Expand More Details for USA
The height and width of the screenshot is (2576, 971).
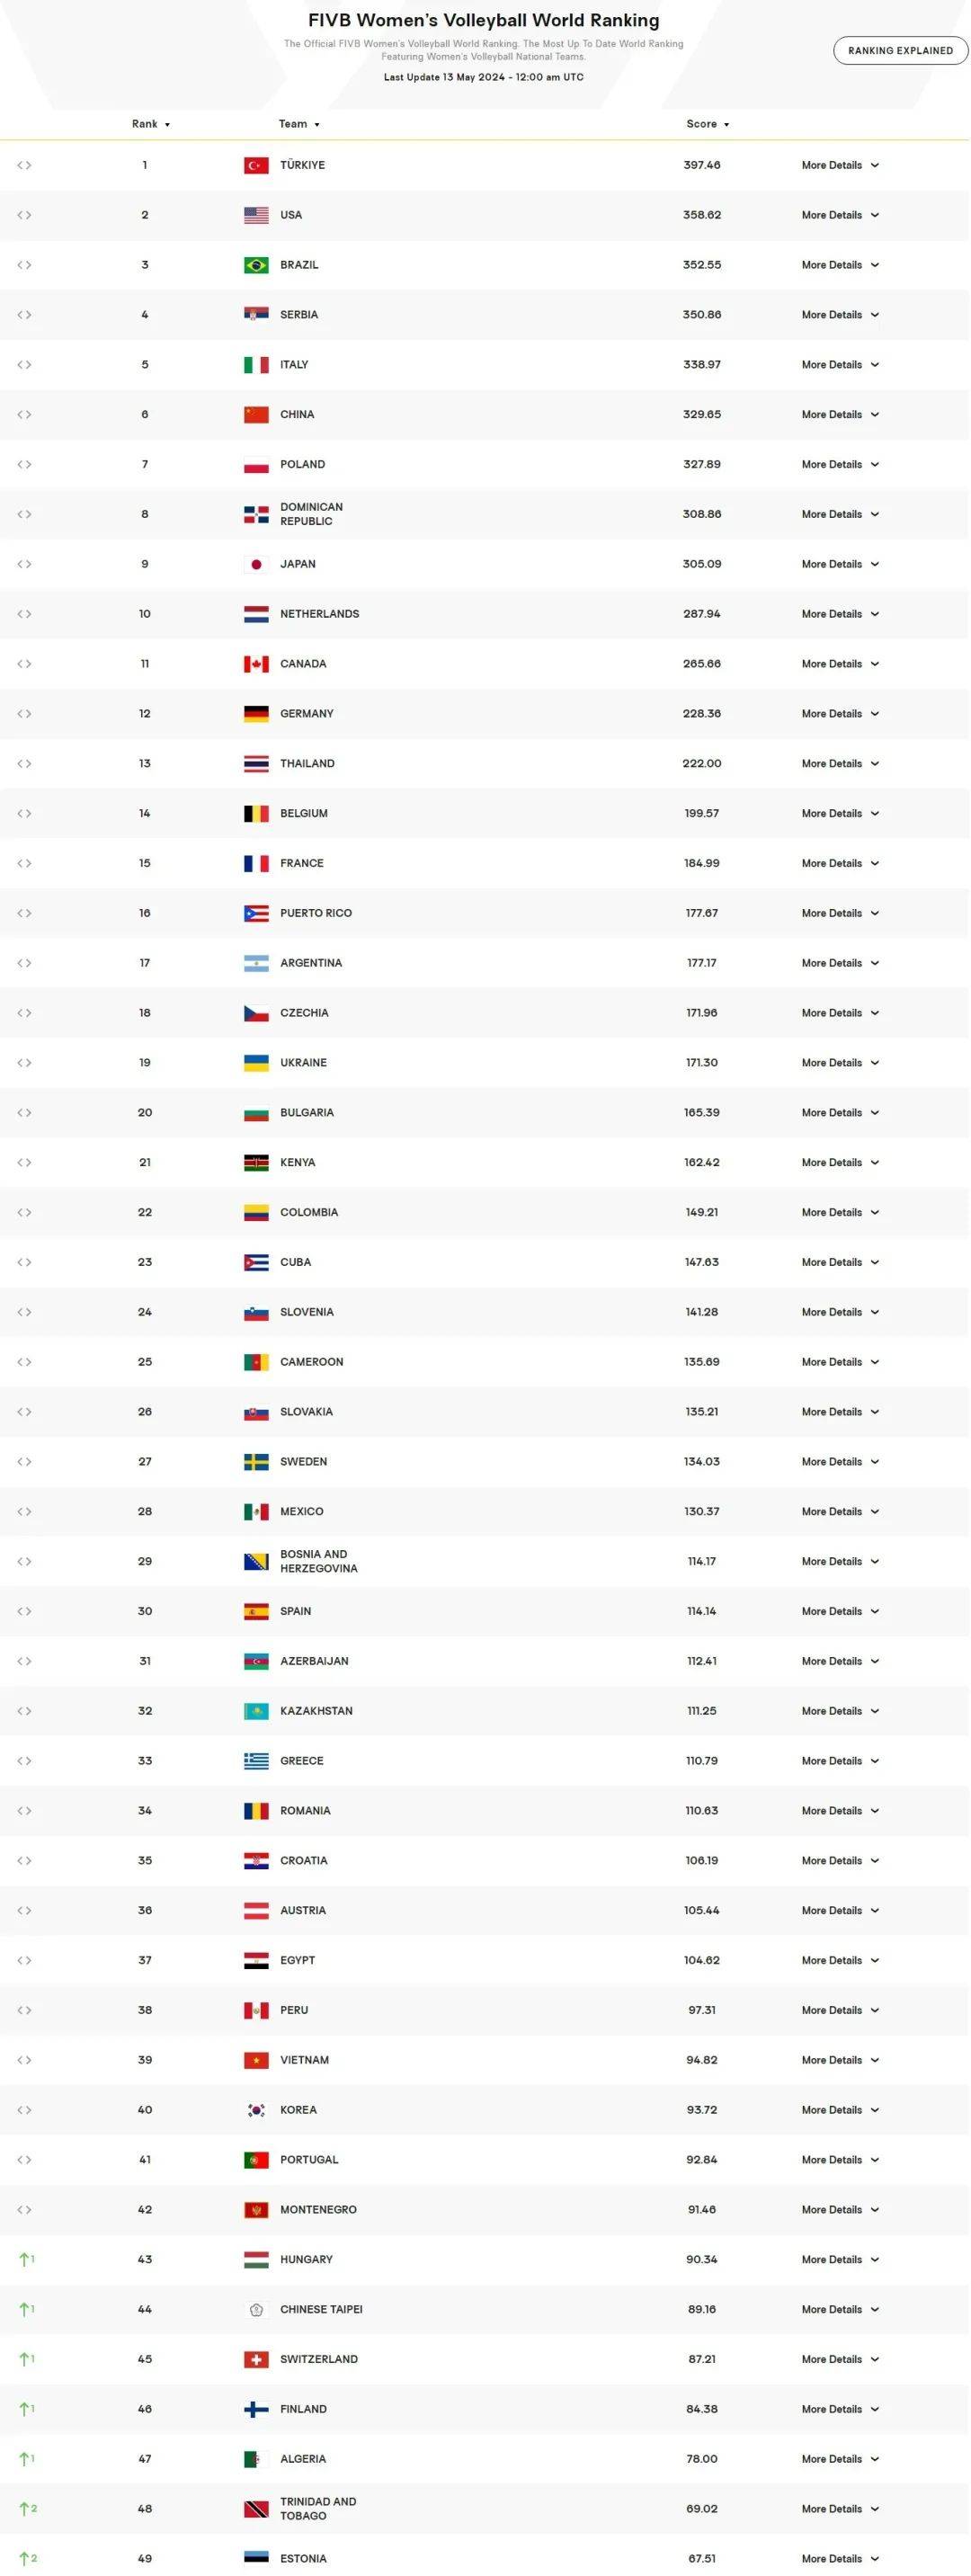[839, 215]
